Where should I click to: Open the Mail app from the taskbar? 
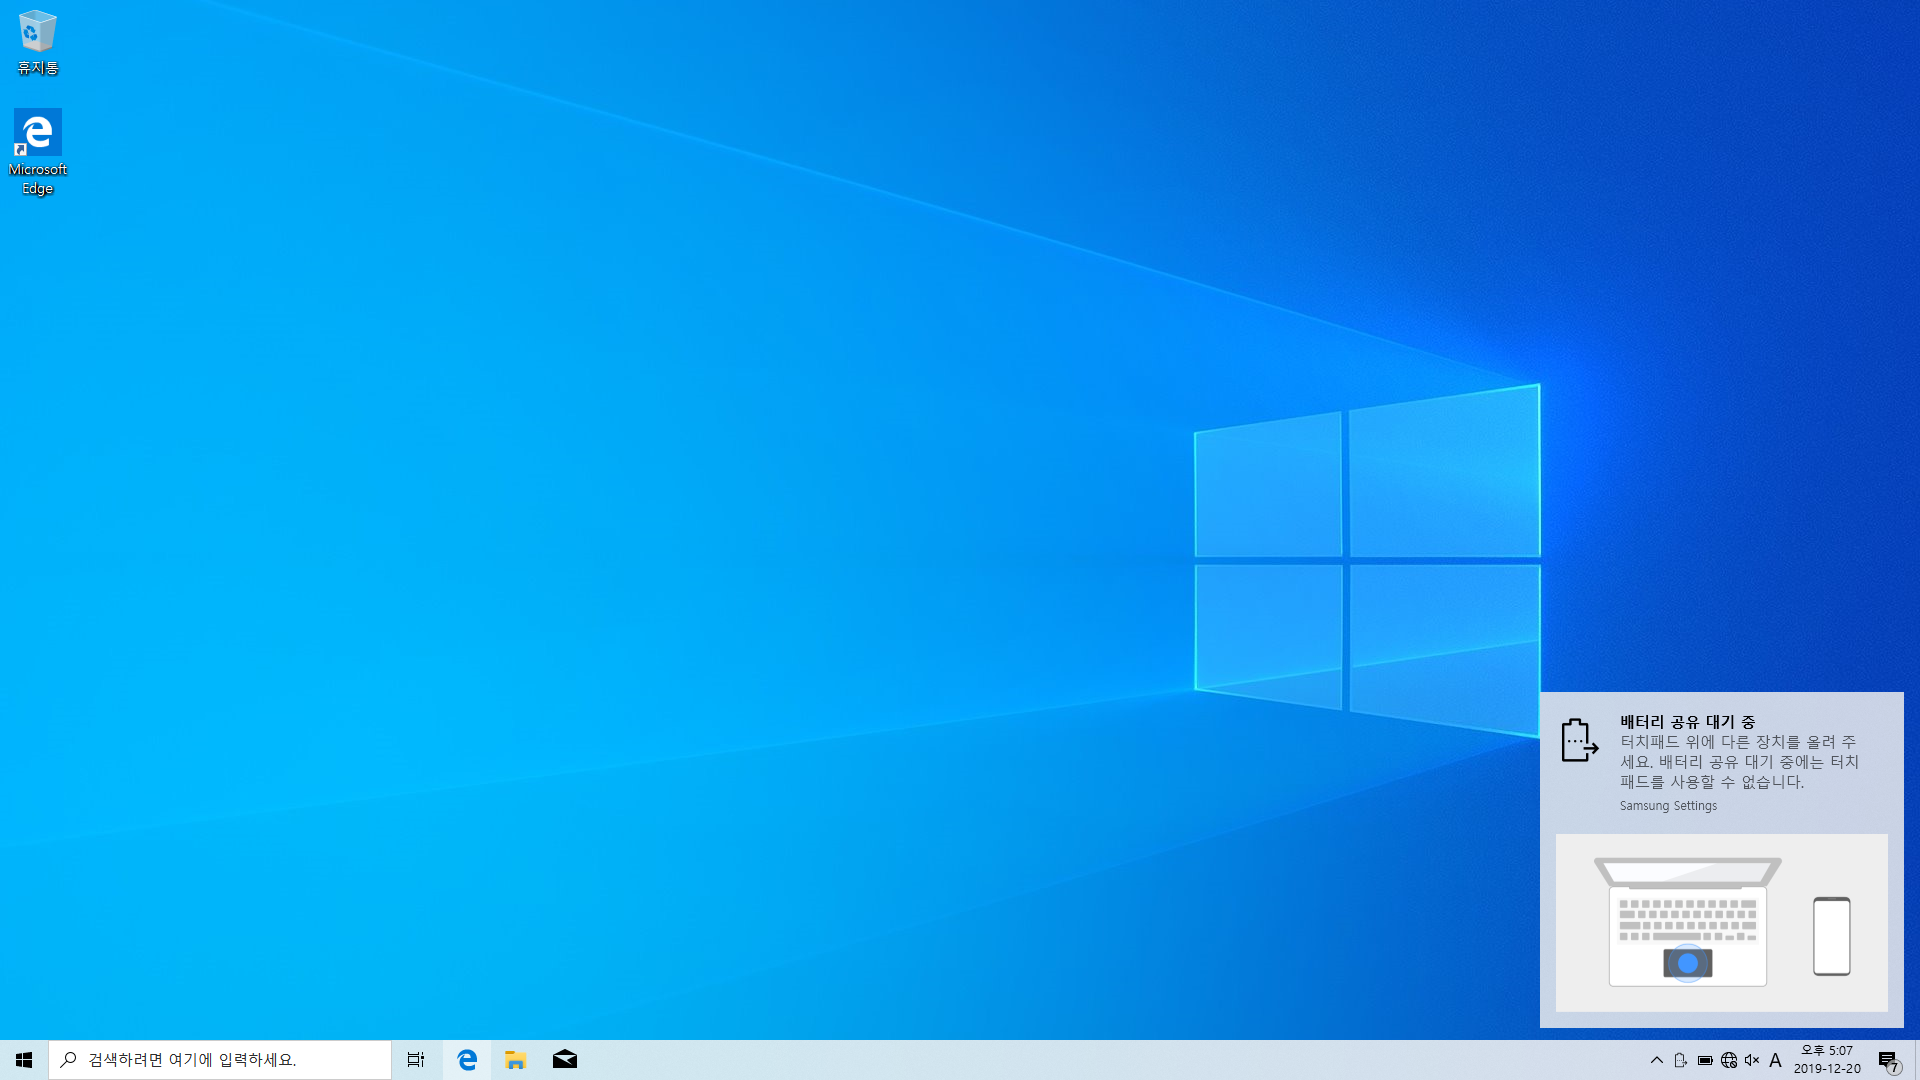click(x=565, y=1060)
